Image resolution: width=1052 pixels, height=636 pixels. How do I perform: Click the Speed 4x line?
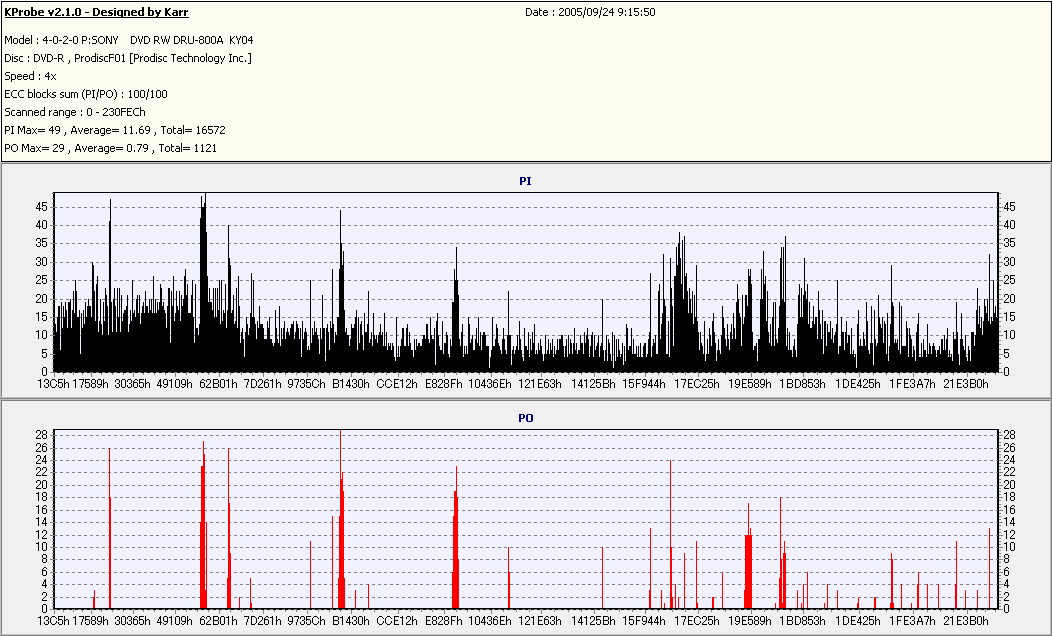tap(30, 76)
